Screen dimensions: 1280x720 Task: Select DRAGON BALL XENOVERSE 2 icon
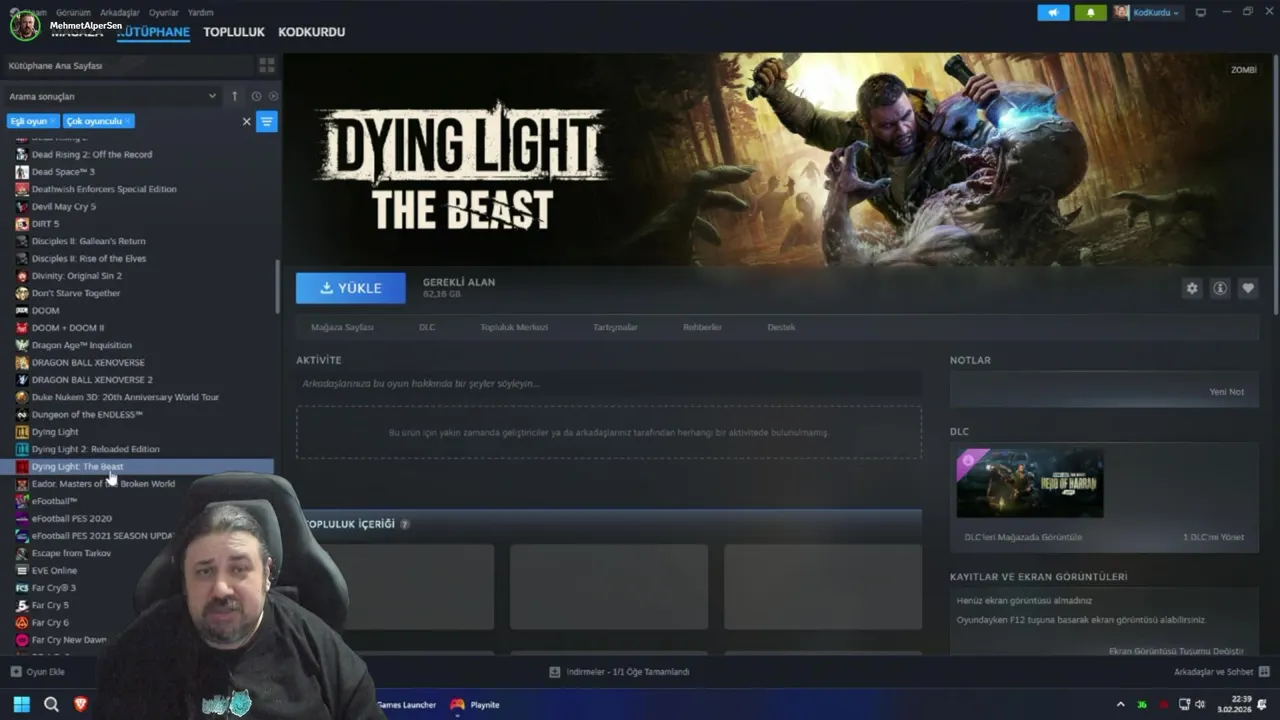[22, 380]
